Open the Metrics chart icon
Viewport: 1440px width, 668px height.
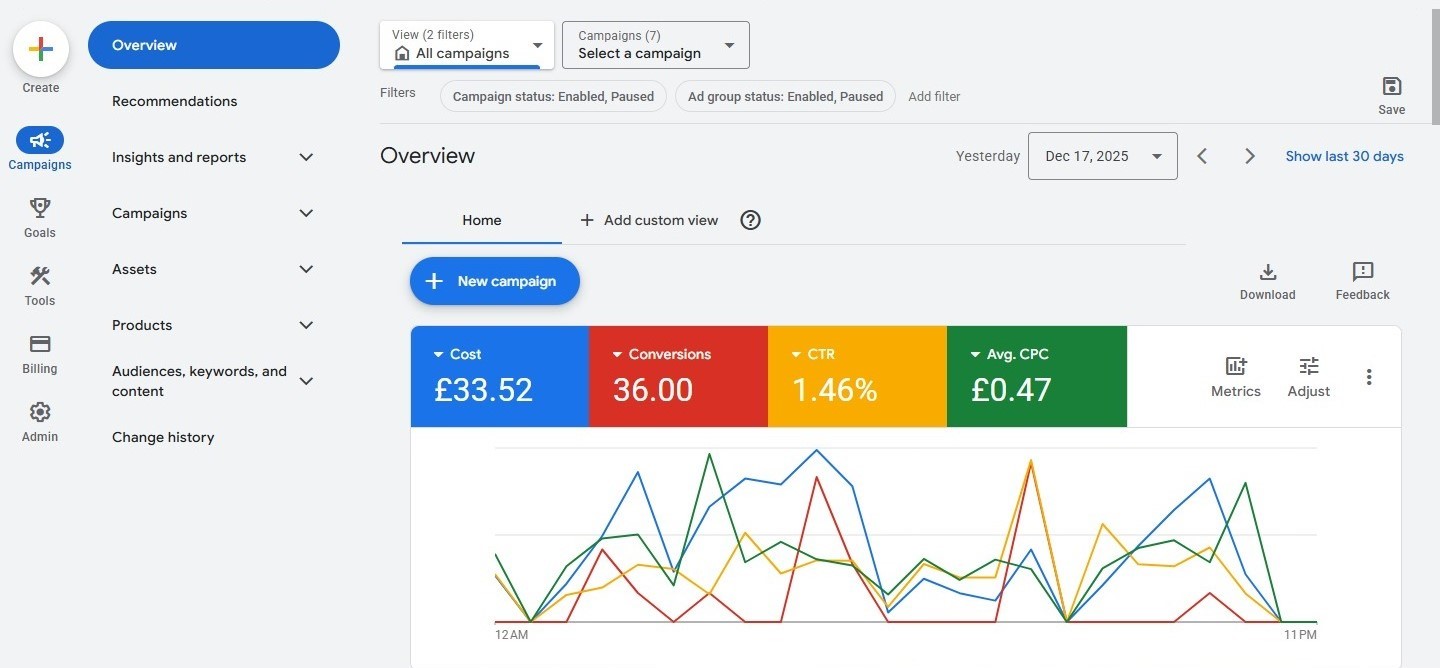click(x=1236, y=366)
